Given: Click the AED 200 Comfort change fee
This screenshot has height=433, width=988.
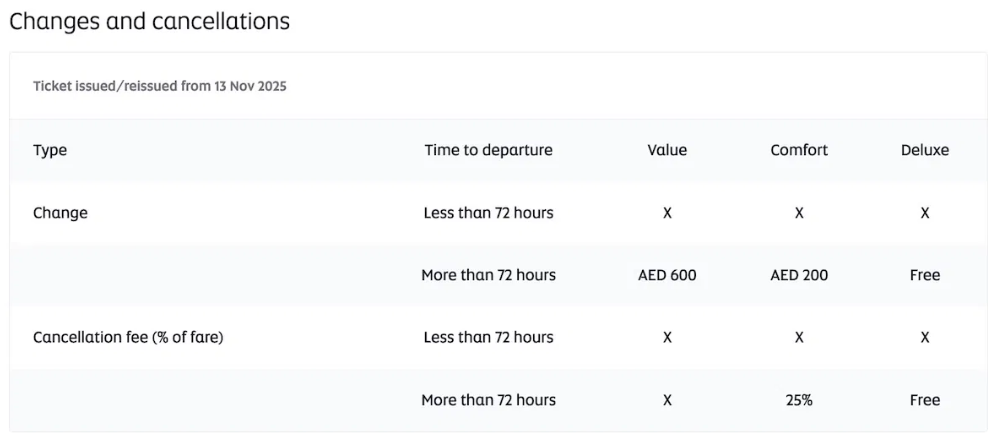Looking at the screenshot, I should [x=799, y=275].
